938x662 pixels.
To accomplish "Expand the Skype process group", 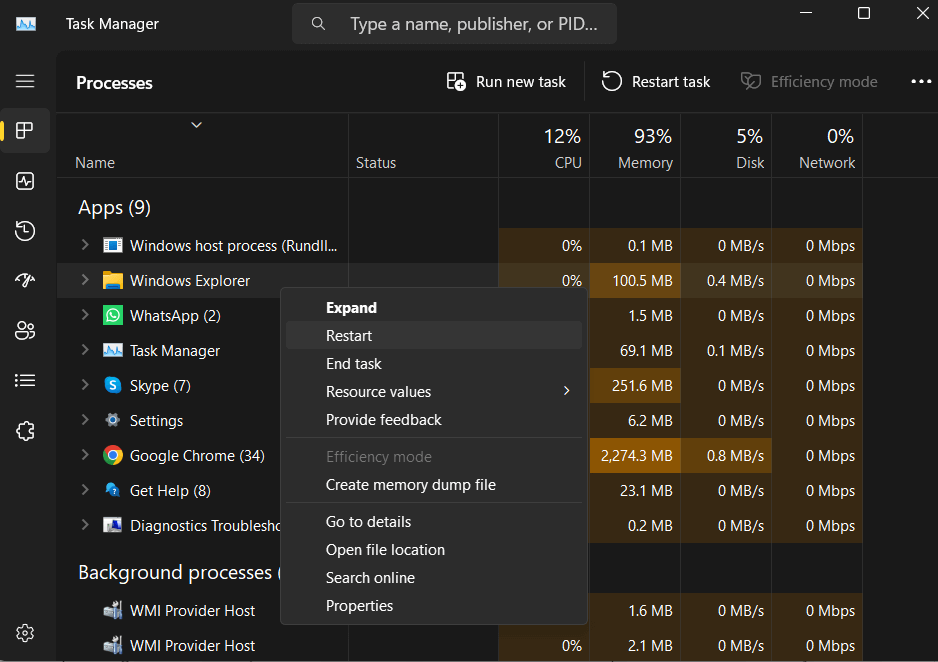I will click(x=85, y=385).
